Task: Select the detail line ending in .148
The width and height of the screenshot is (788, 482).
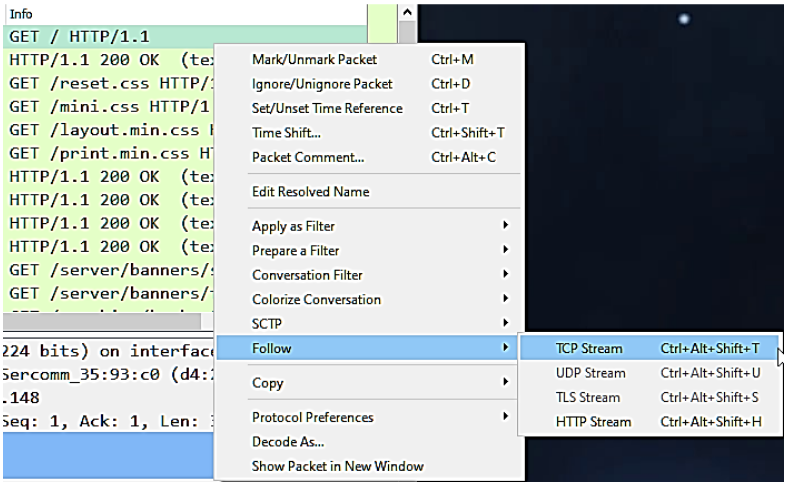Action: (x=108, y=398)
